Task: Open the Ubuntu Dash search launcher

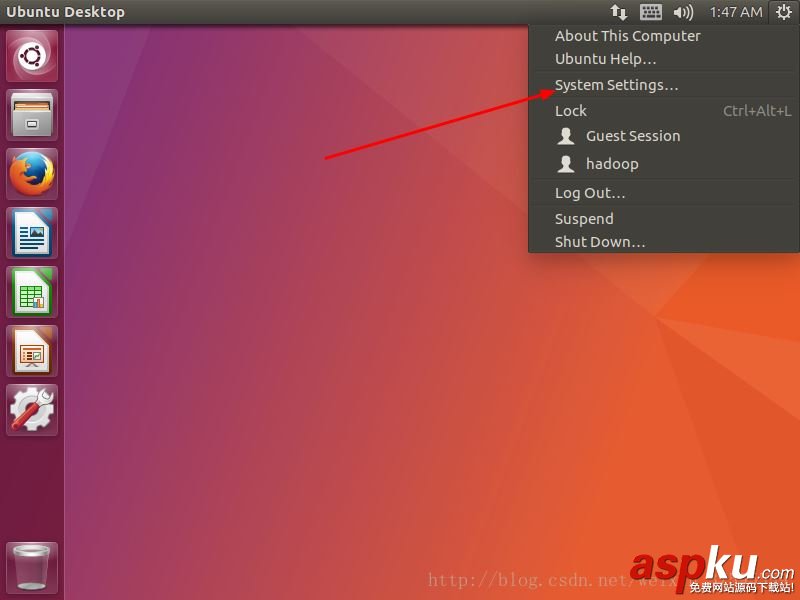Action: [32, 56]
